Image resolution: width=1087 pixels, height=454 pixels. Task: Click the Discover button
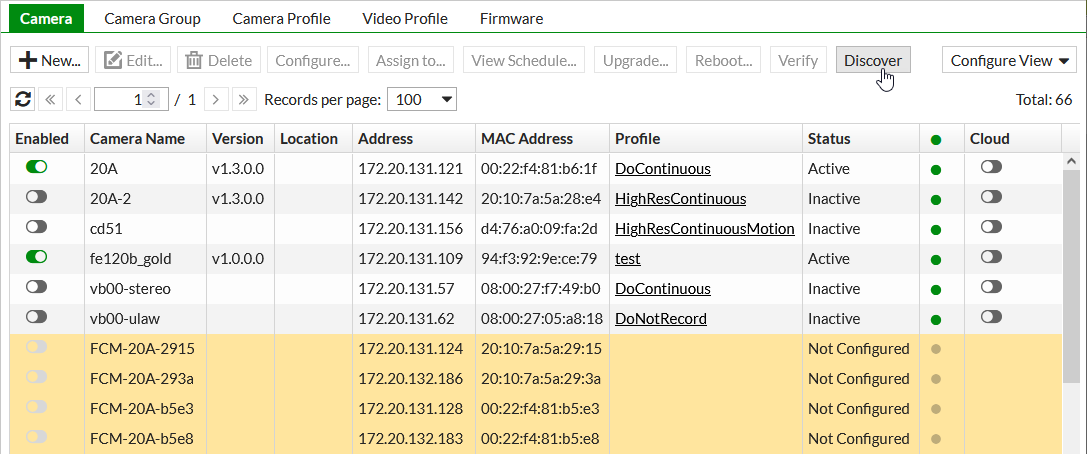pyautogui.click(x=872, y=60)
